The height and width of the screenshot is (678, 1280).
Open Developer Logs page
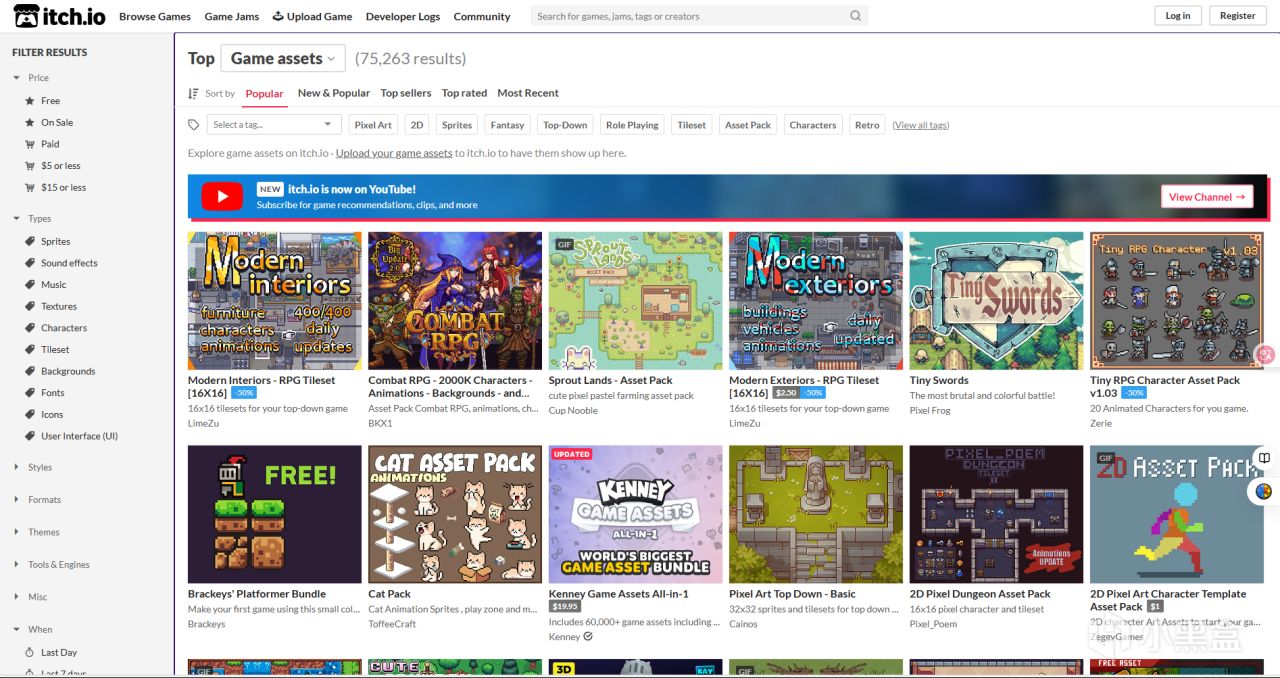point(403,16)
